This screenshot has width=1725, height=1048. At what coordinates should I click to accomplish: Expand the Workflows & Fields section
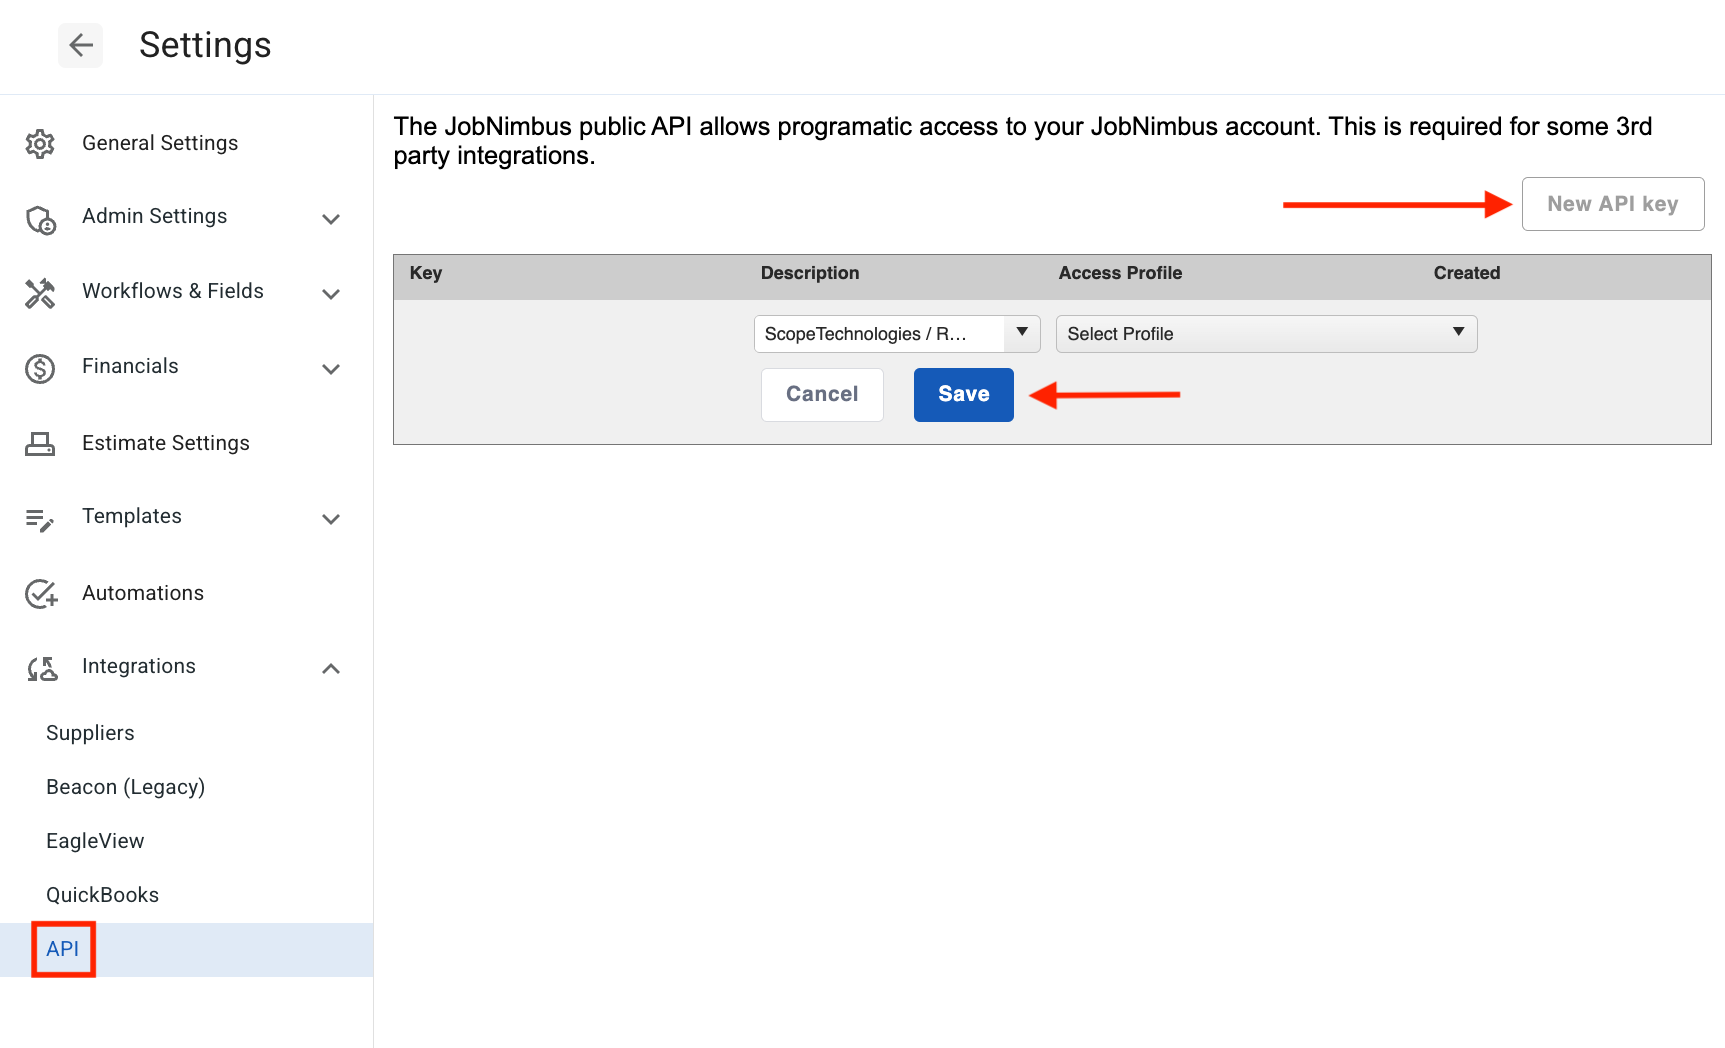[331, 294]
